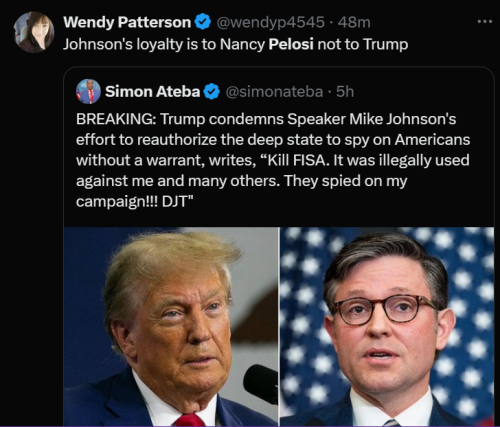Click the 'Kill FISA' quote line in tweet
Screen dimensions: 500x427
coord(273,160)
